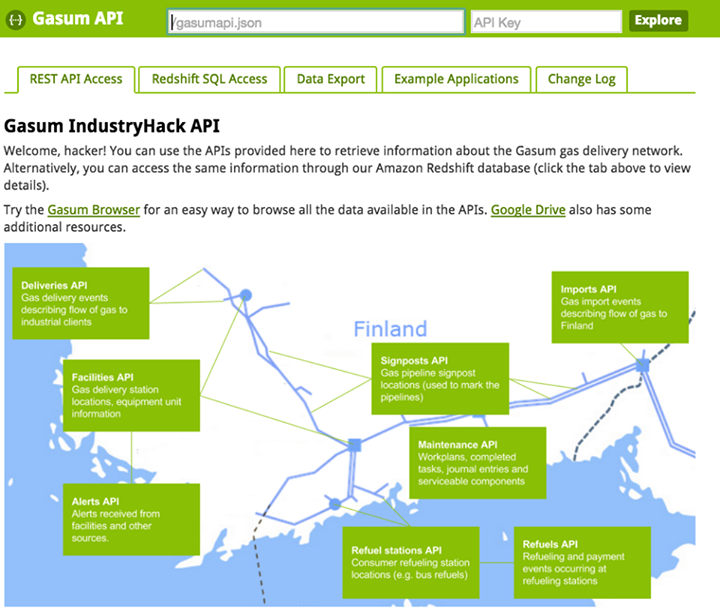Click the Gasum API swagger logo icon
The width and height of the screenshot is (720, 614).
tap(16, 20)
